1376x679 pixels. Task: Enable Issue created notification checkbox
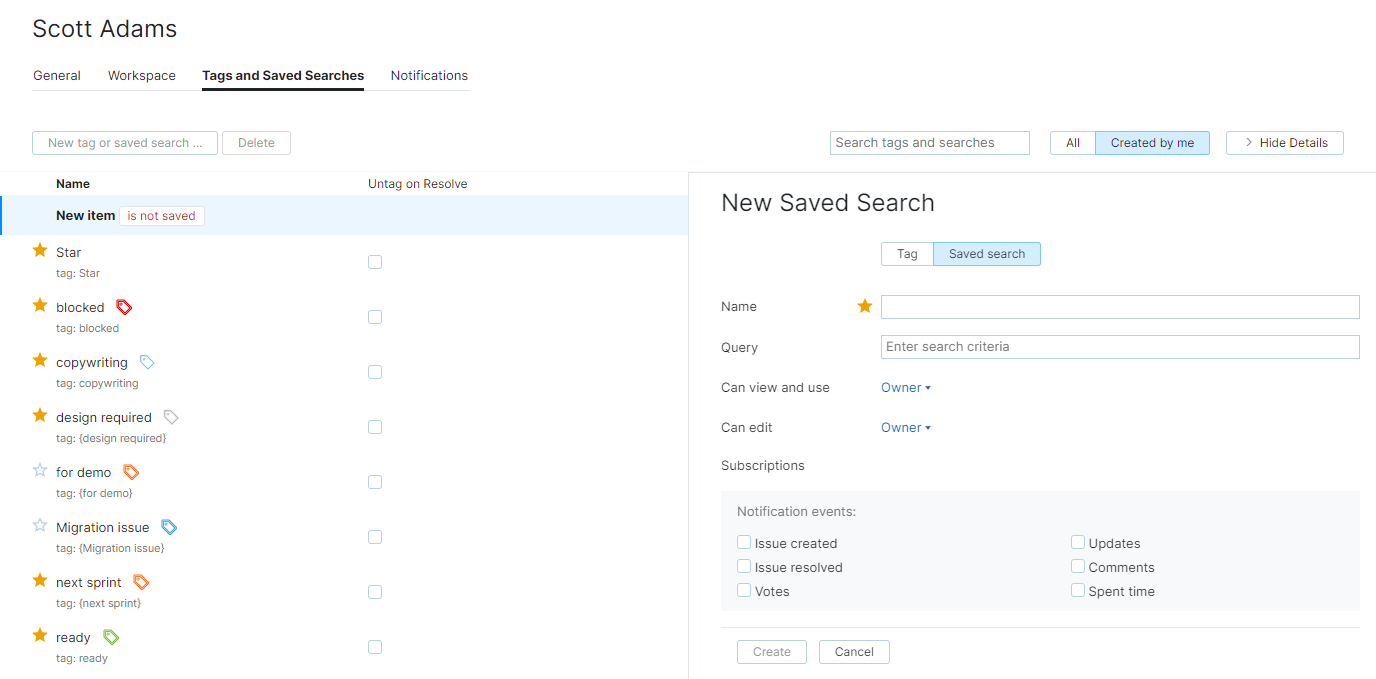(x=744, y=542)
